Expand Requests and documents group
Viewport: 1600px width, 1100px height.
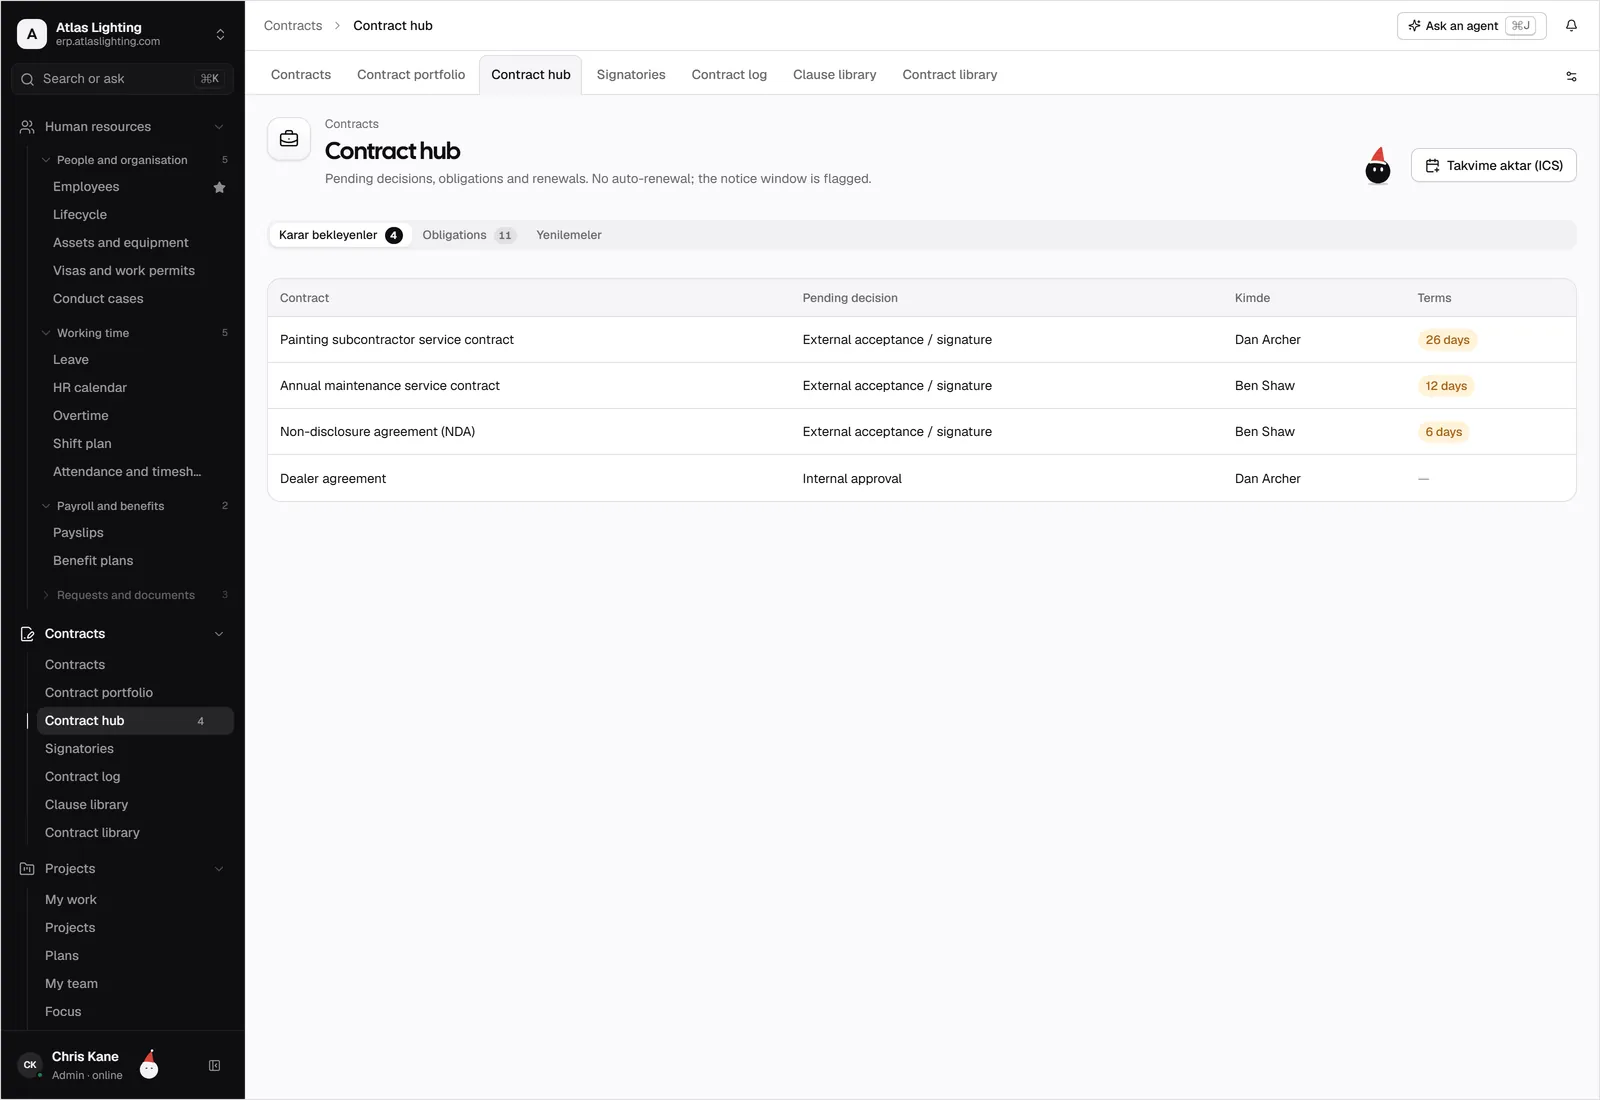pyautogui.click(x=46, y=595)
